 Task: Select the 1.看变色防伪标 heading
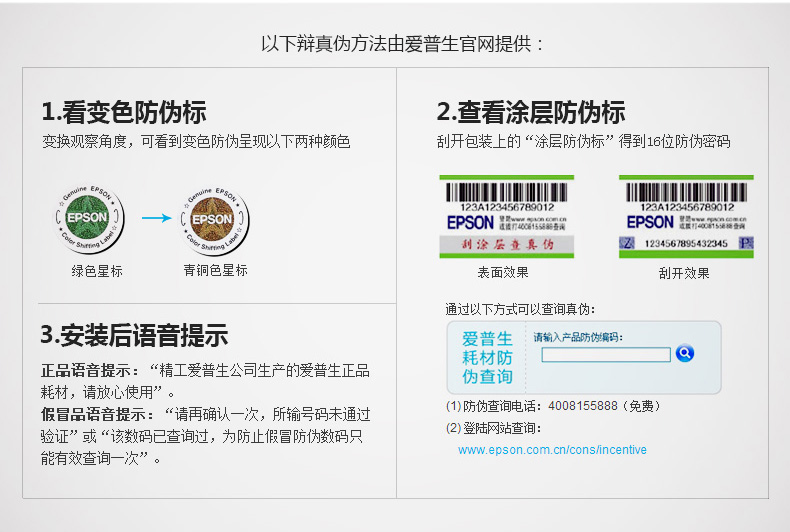(124, 112)
